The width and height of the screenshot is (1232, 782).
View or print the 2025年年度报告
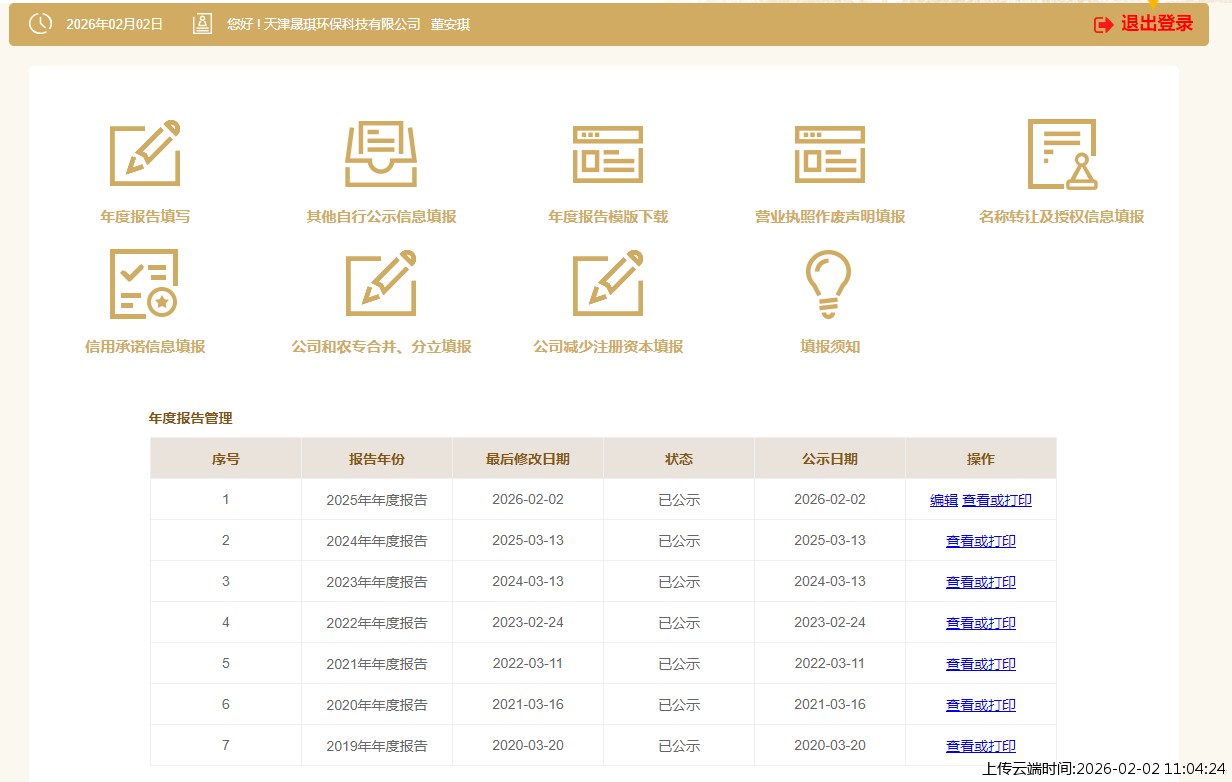pyautogui.click(x=996, y=500)
